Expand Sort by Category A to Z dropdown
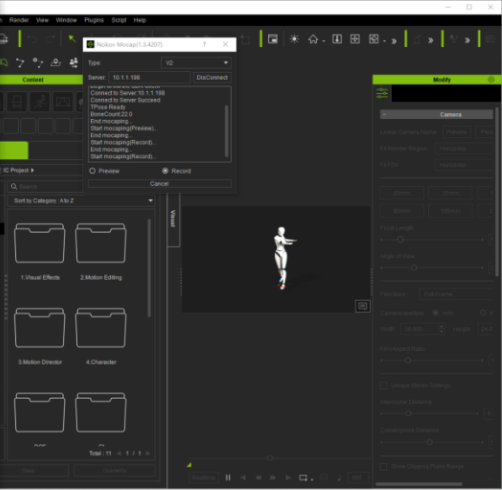The height and width of the screenshot is (490, 502). 81,201
